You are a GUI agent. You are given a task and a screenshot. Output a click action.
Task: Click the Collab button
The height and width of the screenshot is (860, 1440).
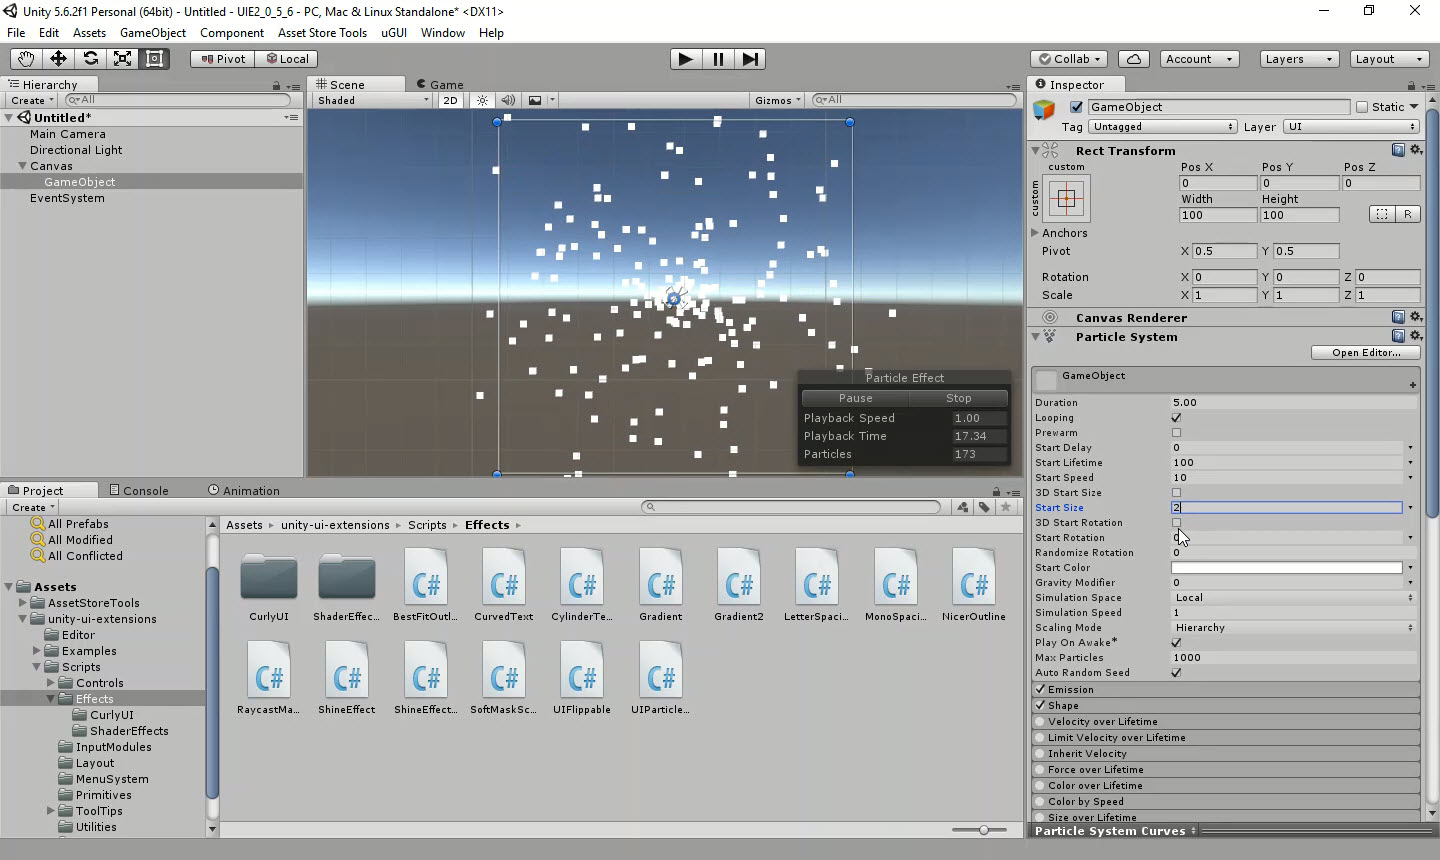(x=1069, y=59)
